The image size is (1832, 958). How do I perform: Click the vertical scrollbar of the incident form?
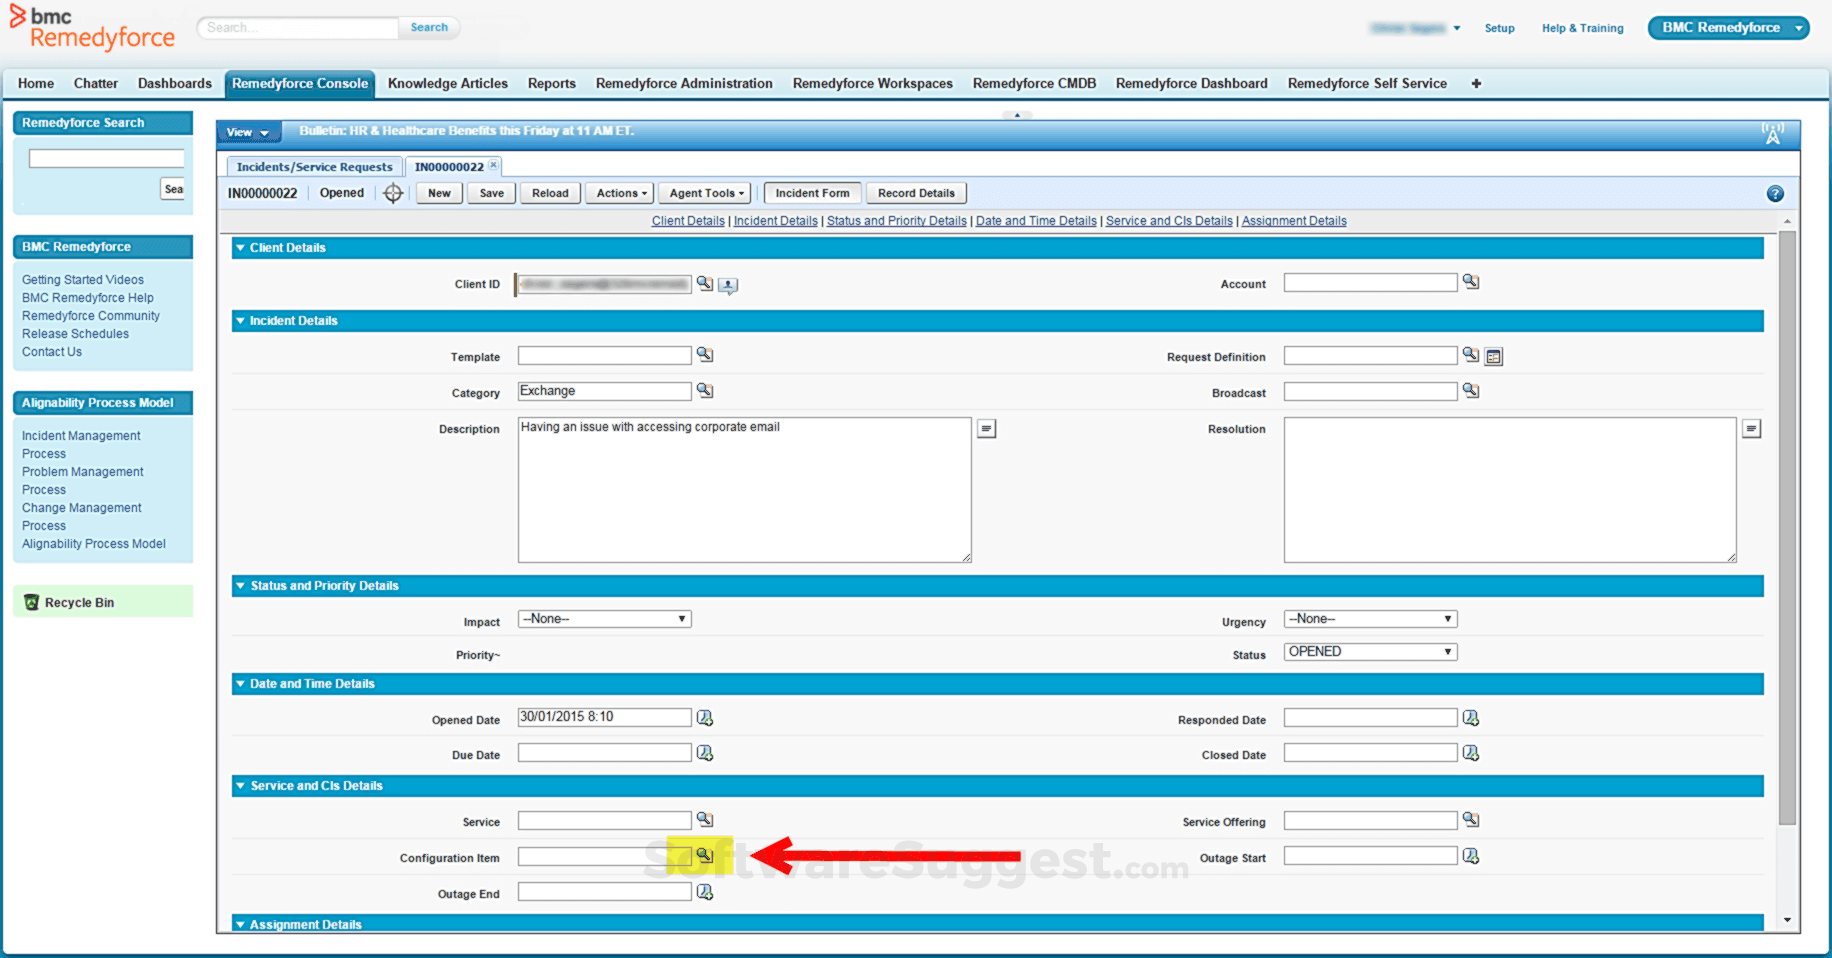tap(1787, 528)
